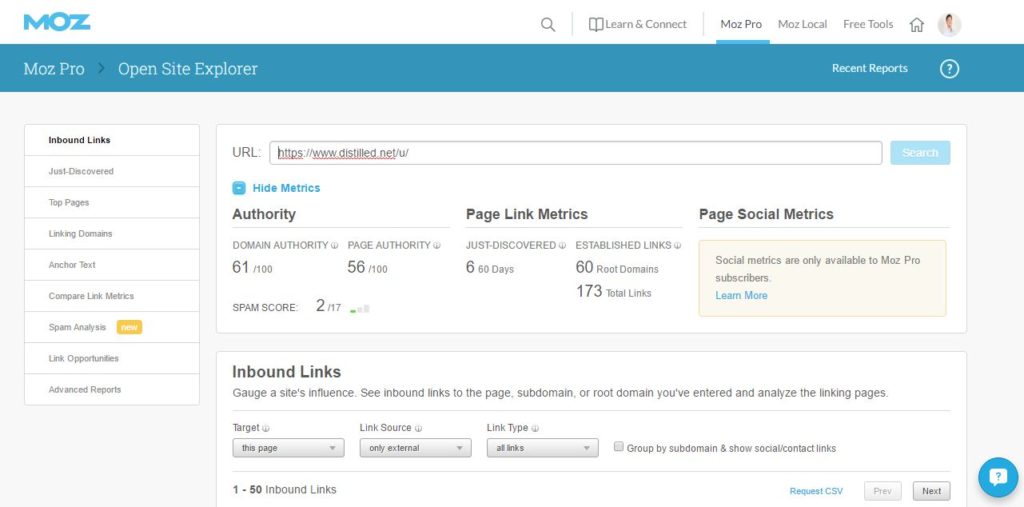This screenshot has height=507, width=1024.
Task: Click the '6 60 Days' just-discovered value
Action: 490,268
